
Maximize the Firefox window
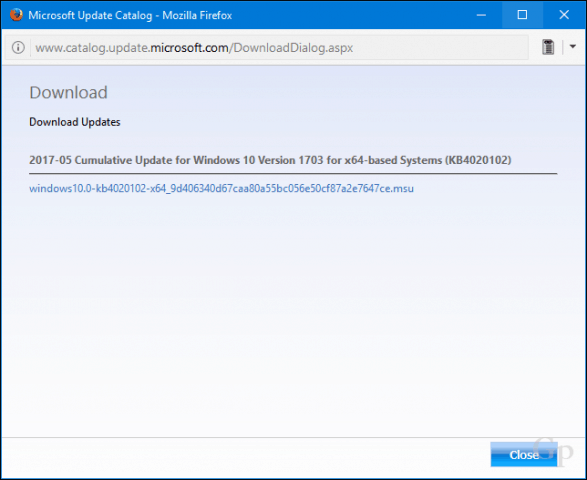(x=522, y=15)
